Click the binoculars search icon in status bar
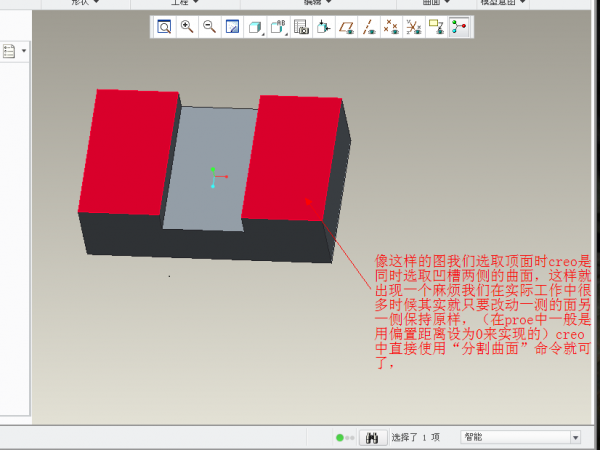The image size is (600, 450). pos(372,437)
